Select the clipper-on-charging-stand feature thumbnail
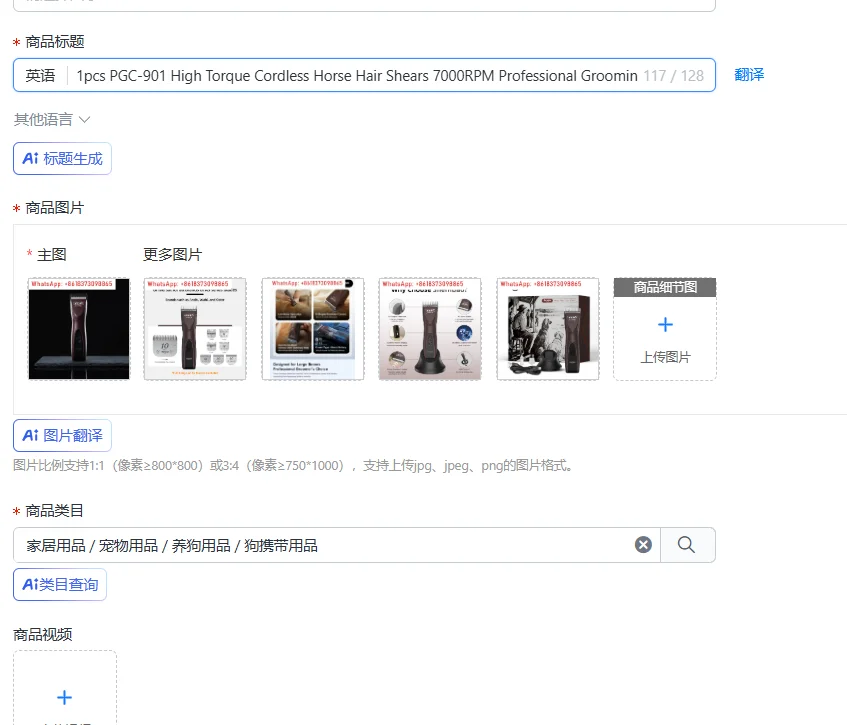The image size is (847, 725). 430,329
